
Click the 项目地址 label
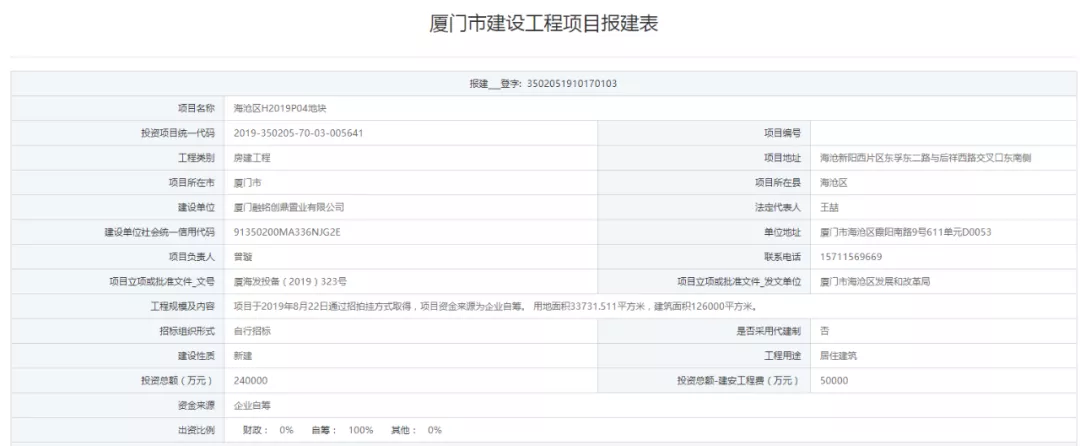click(782, 158)
